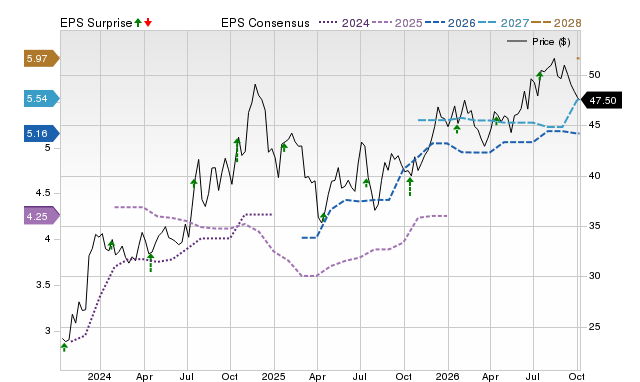Click the green up arrow in EPS Surprise legend
Image resolution: width=640 pixels, height=382 pixels.
pos(138,22)
